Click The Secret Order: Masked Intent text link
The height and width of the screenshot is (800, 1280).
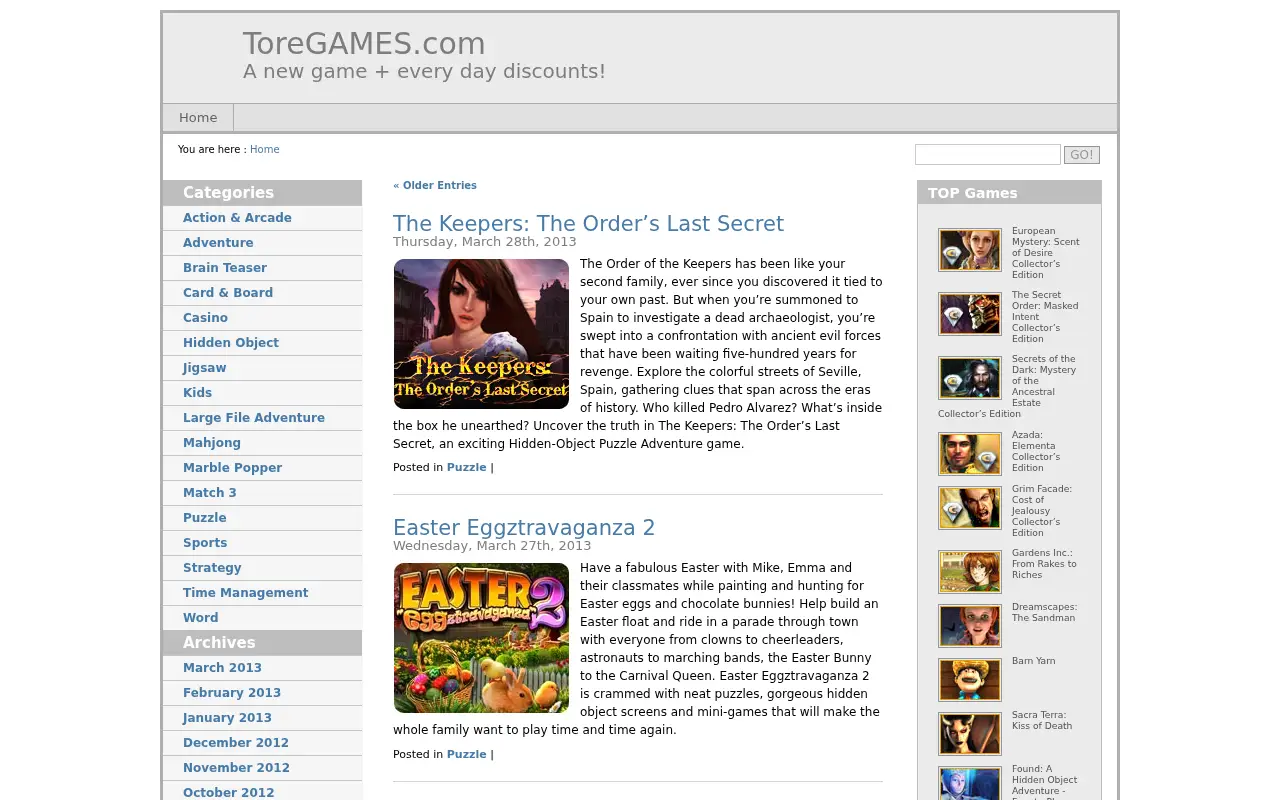tap(1045, 317)
